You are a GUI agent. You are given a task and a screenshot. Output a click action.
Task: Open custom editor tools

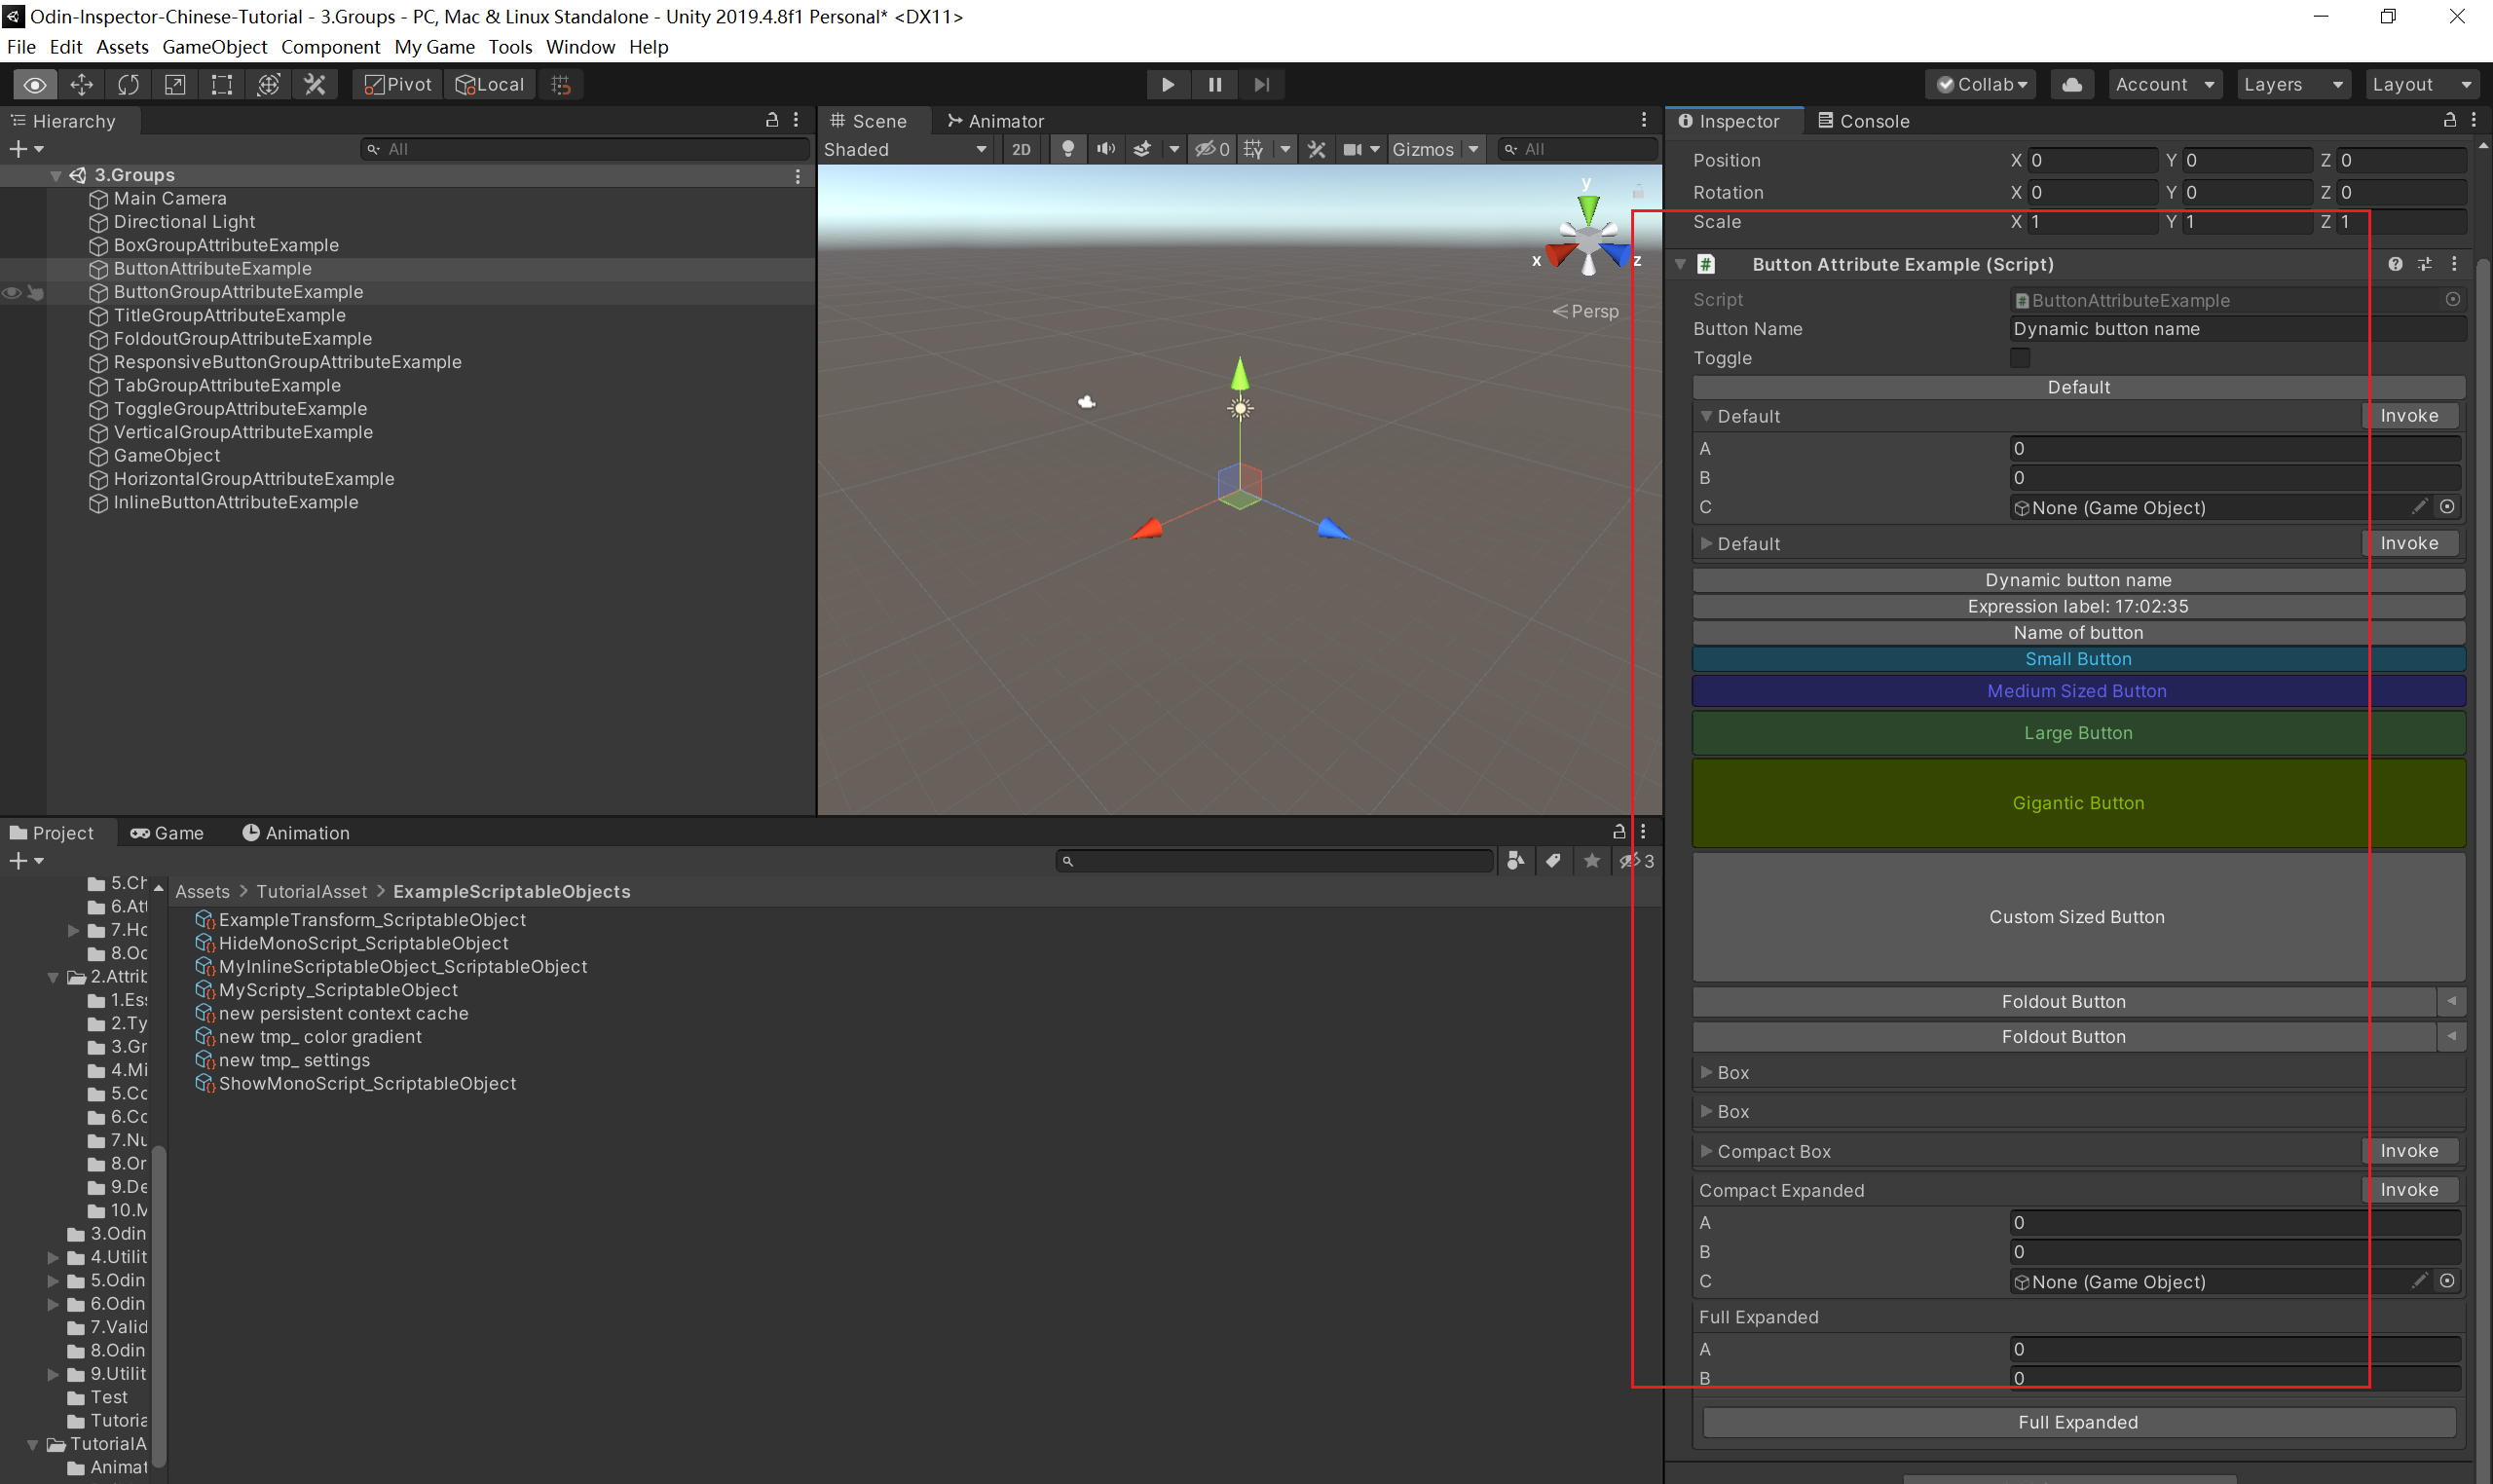[315, 85]
